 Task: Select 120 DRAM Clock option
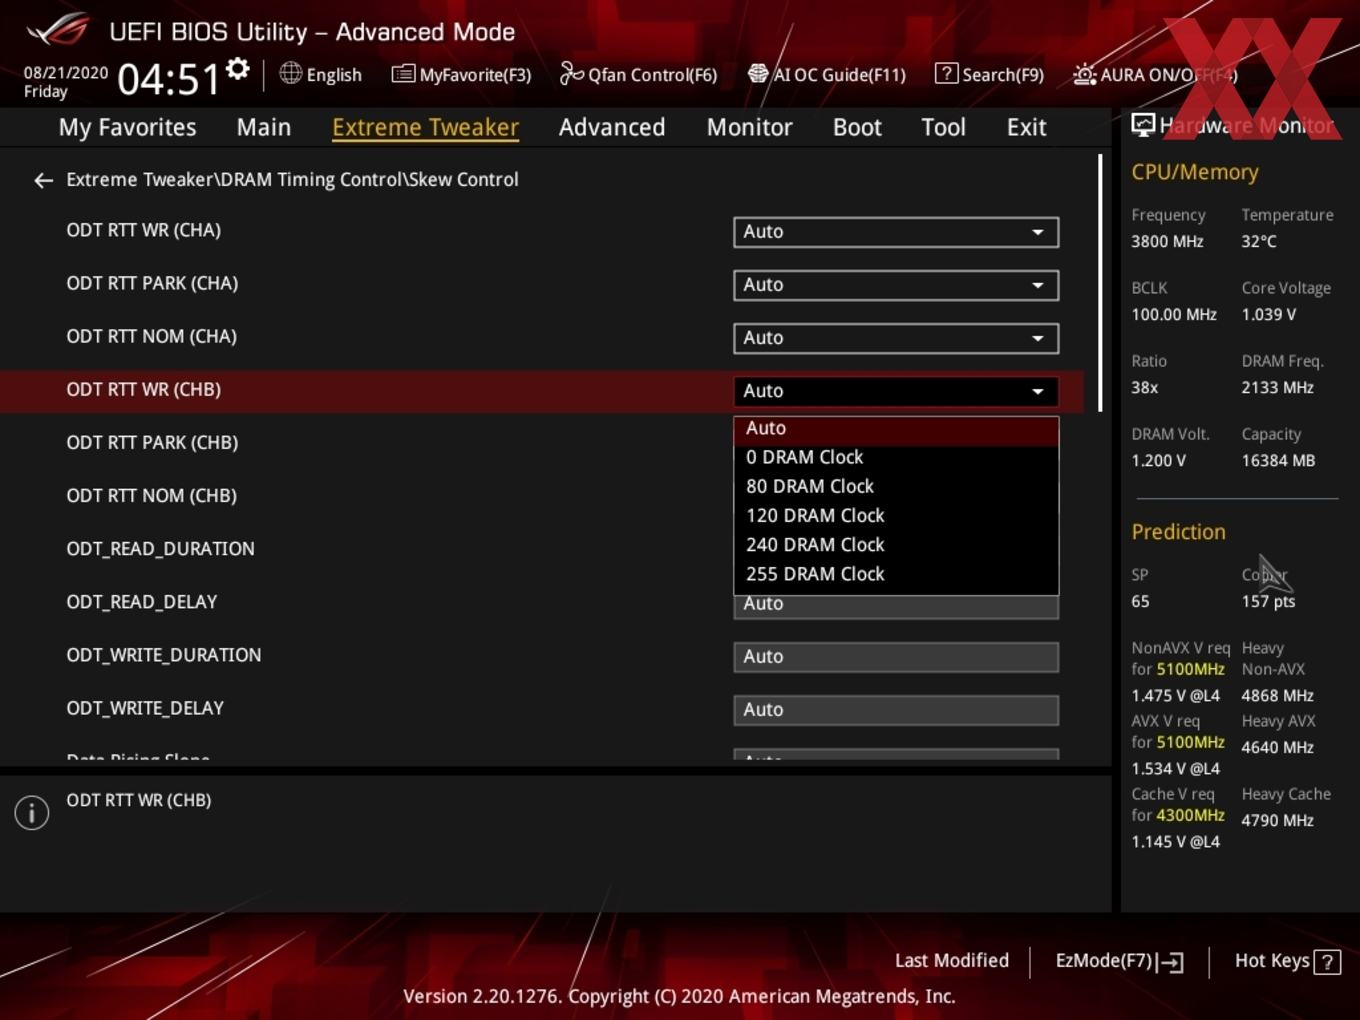896,516
